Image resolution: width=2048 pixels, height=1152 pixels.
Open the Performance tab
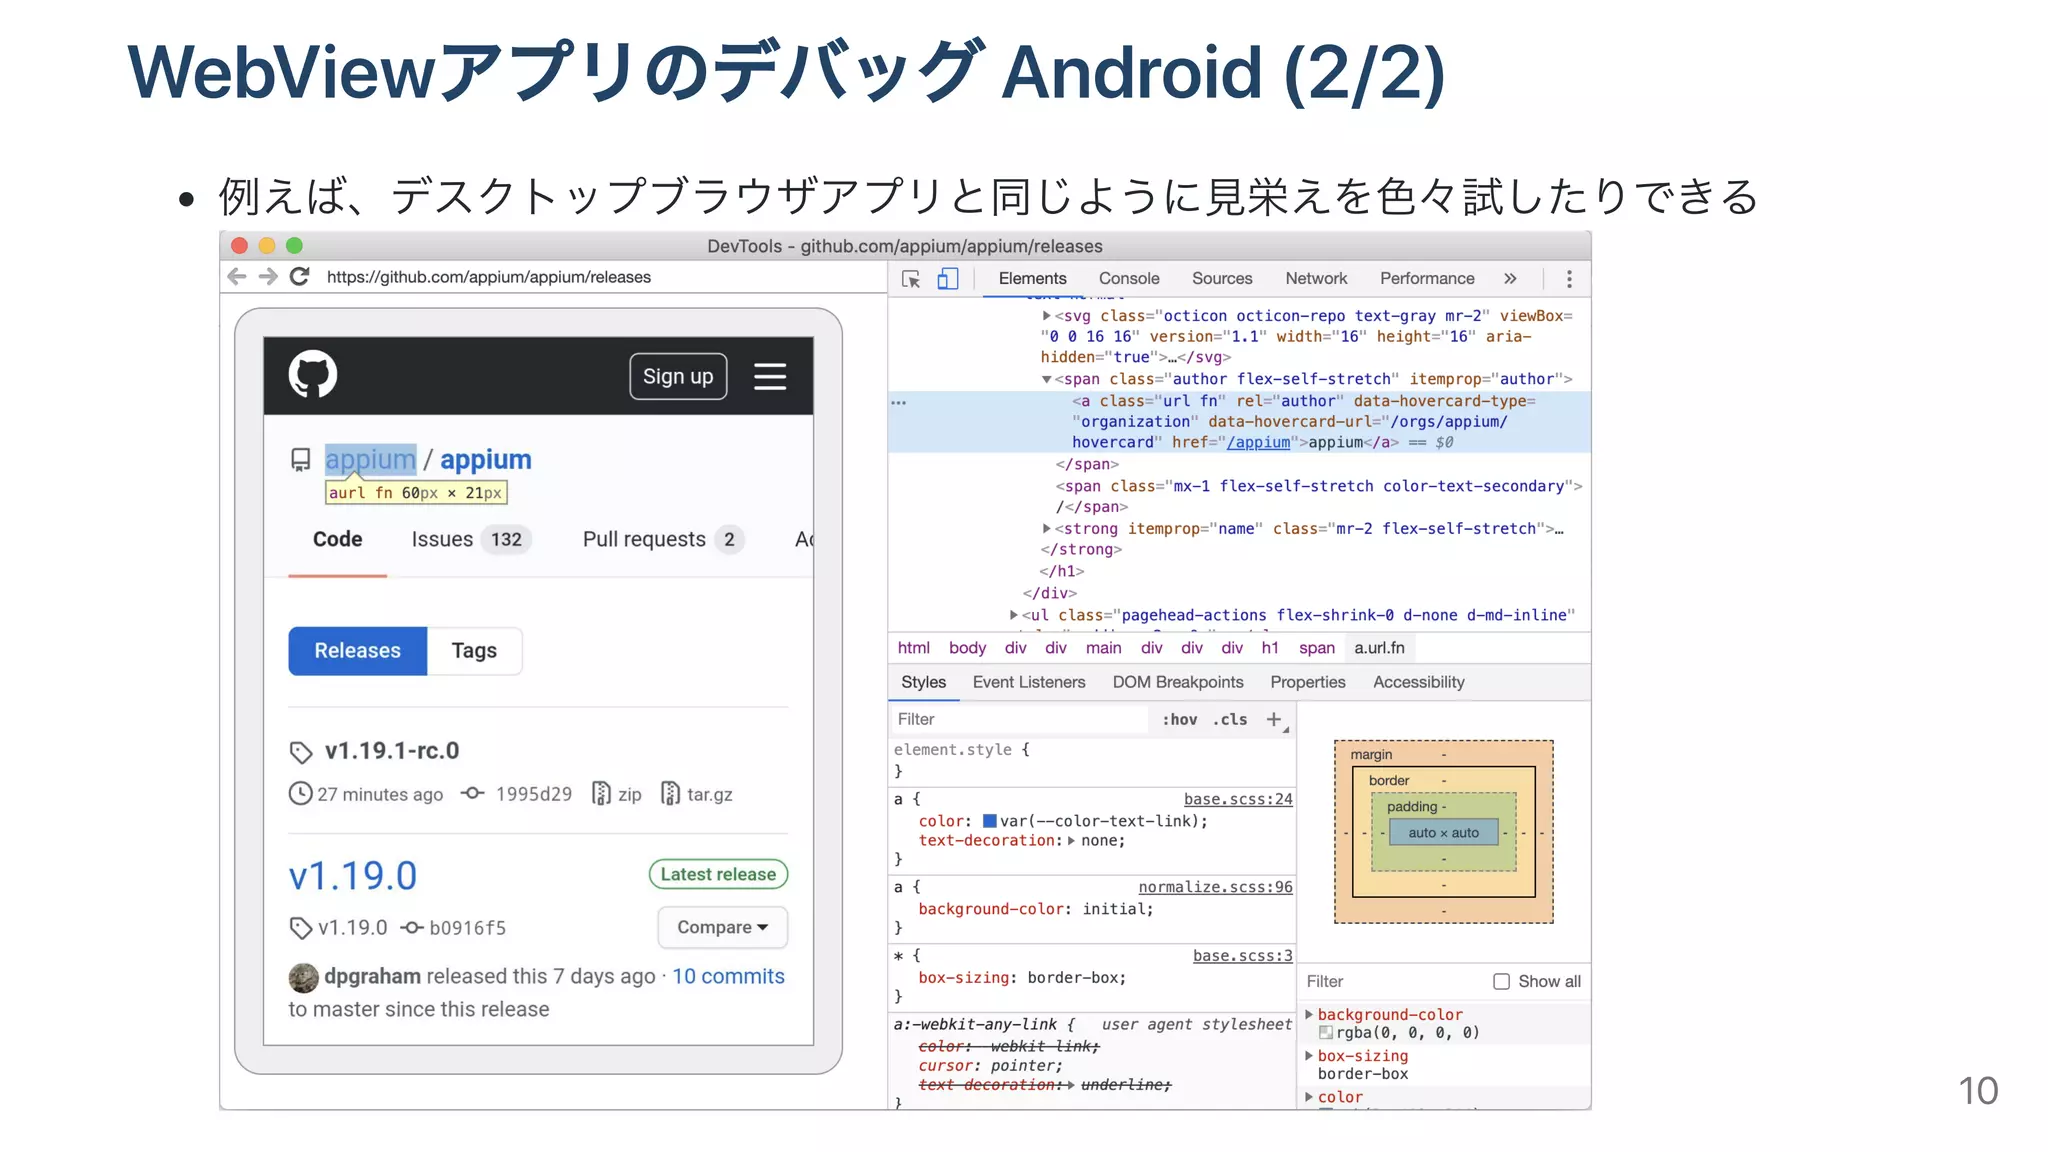[1427, 279]
